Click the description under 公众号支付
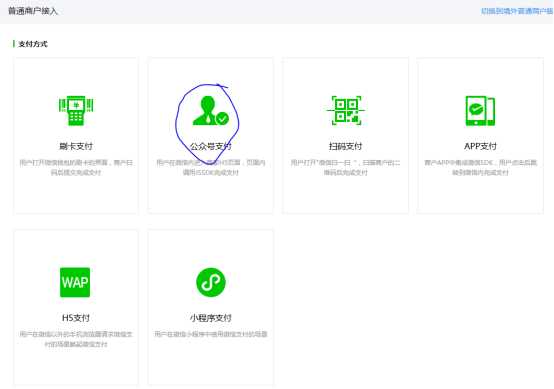The width and height of the screenshot is (554, 389). click(x=211, y=167)
